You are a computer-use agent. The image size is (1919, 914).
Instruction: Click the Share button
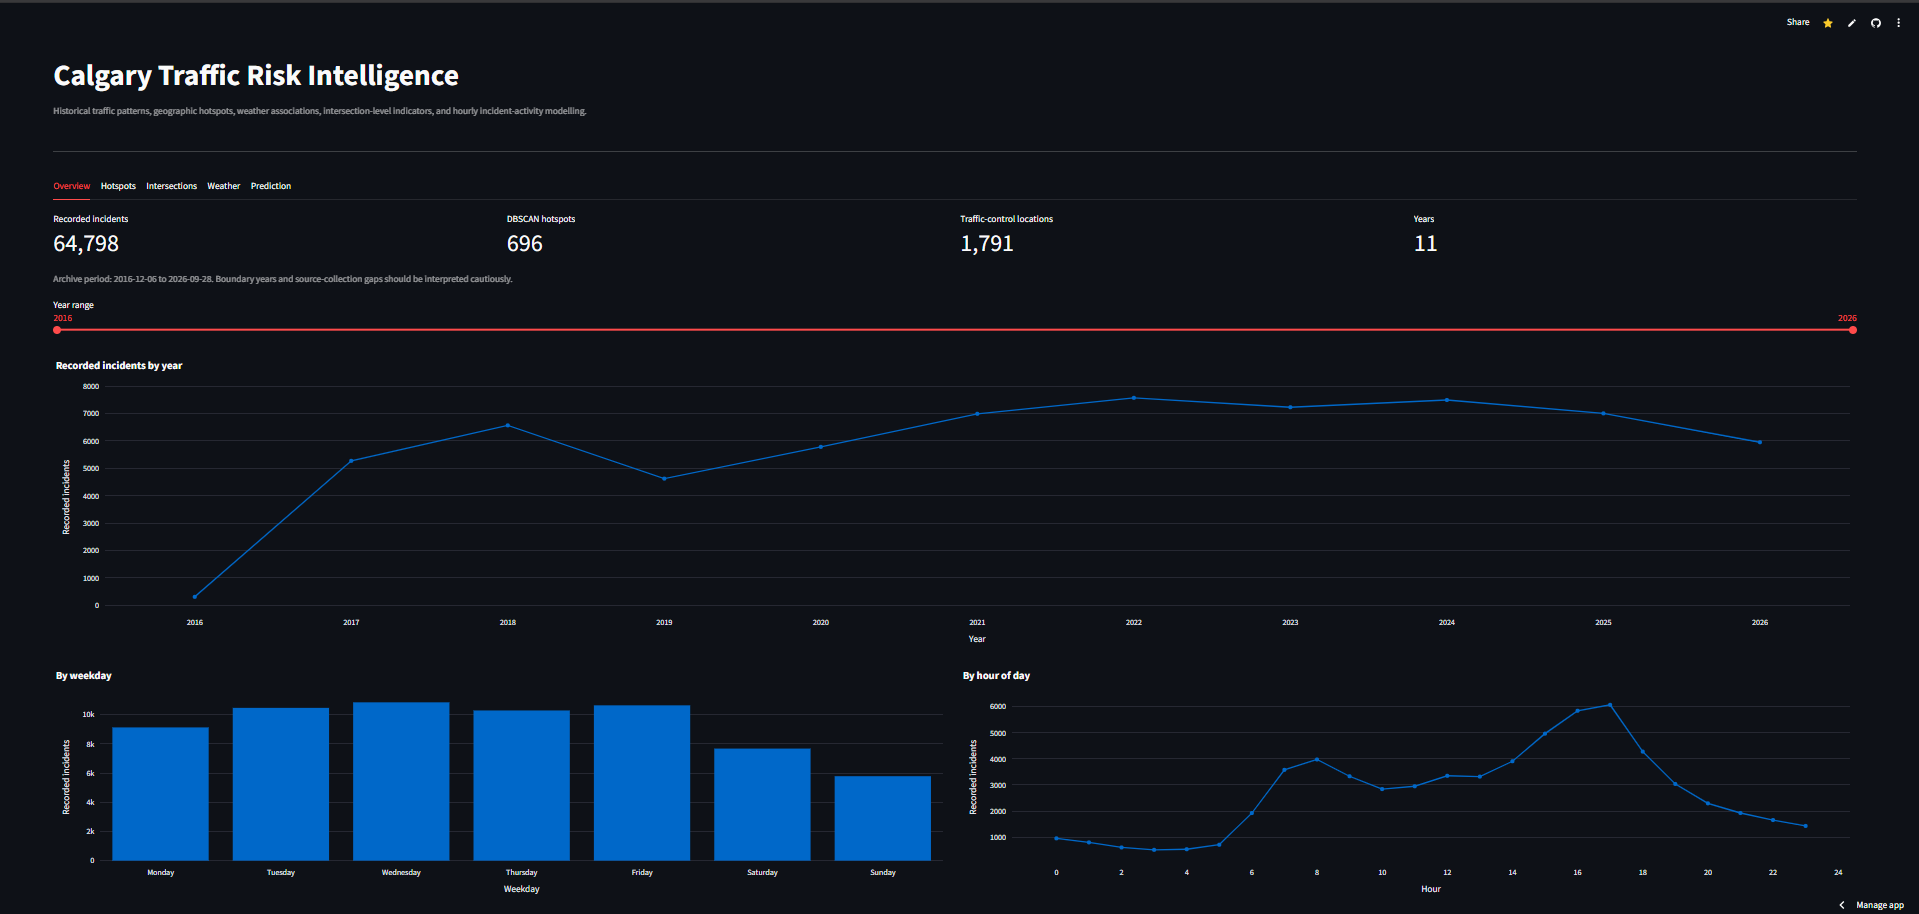pos(1797,22)
